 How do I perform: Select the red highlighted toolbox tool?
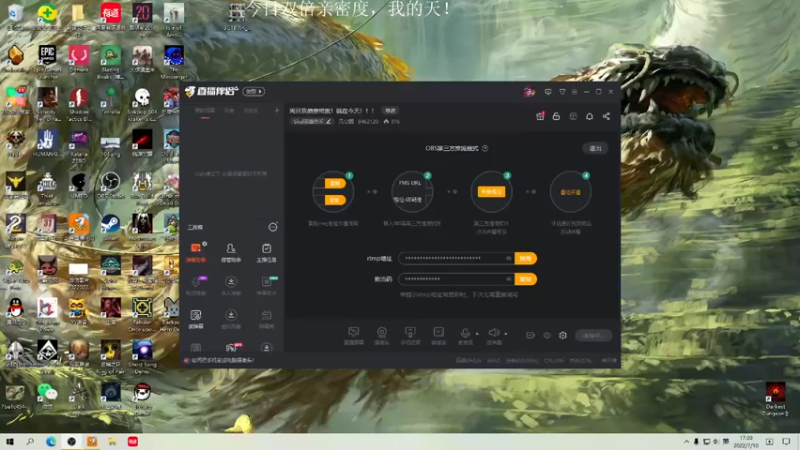[196, 252]
